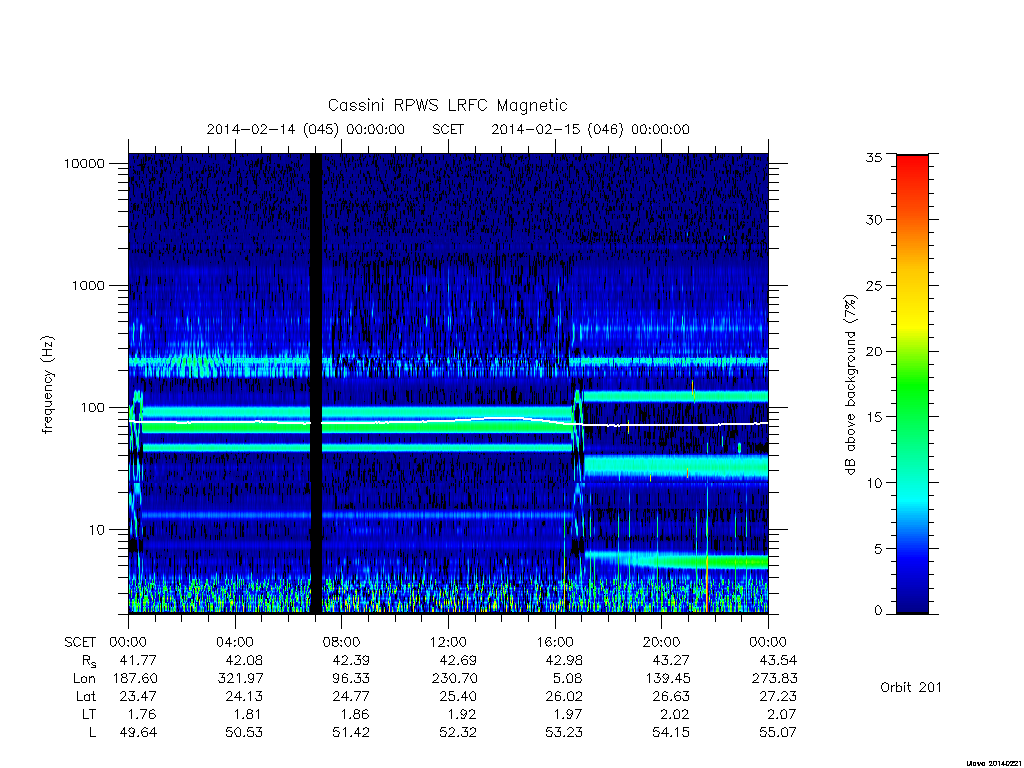Viewport: 1024px width, 768px height.
Task: Click the '35' color bar tick label
Action: click(x=874, y=157)
